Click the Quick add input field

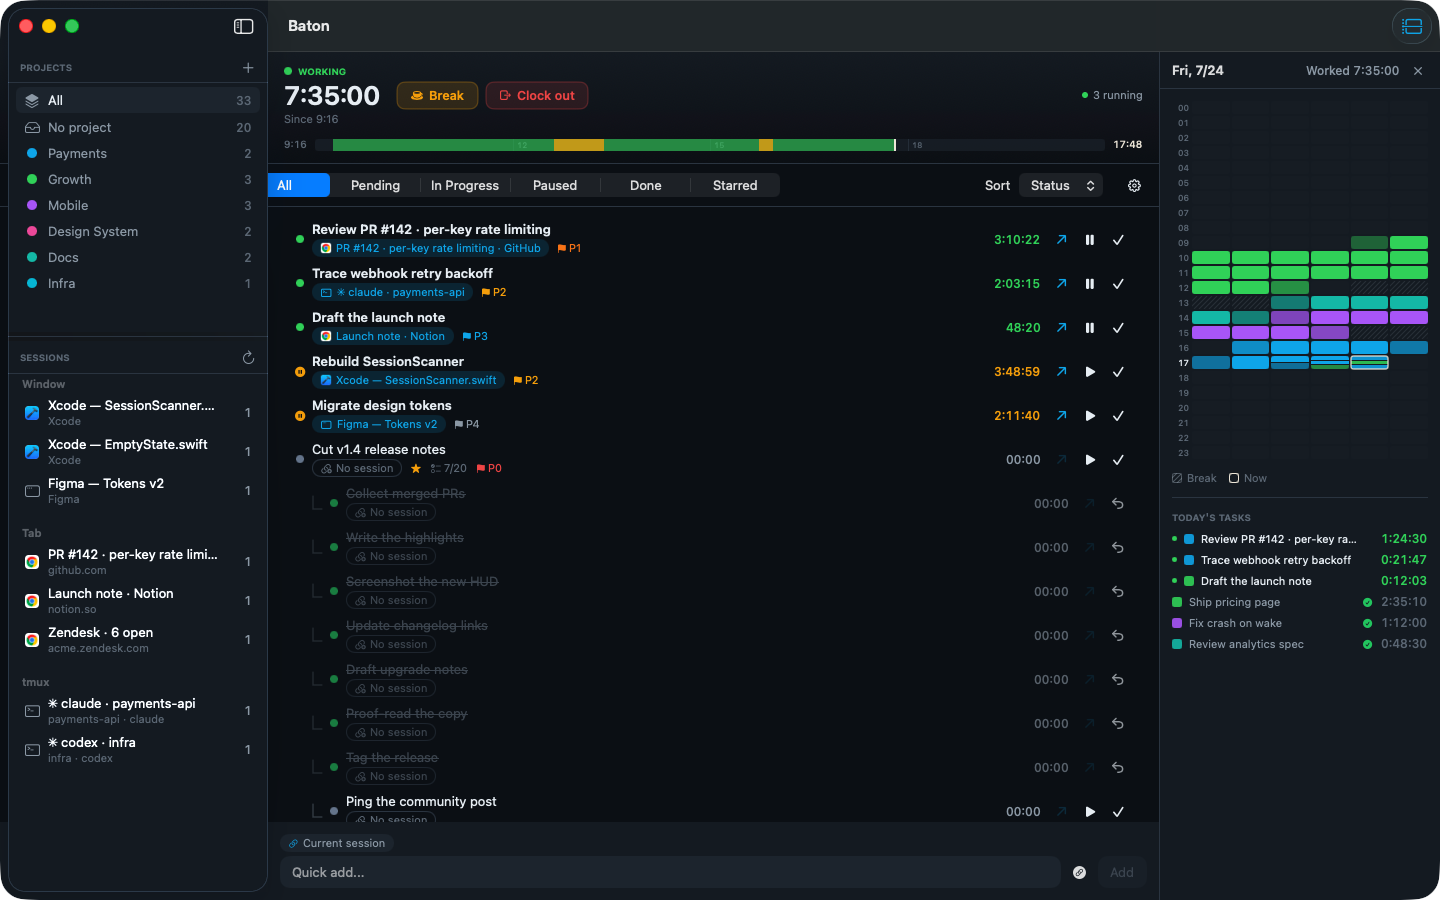670,872
